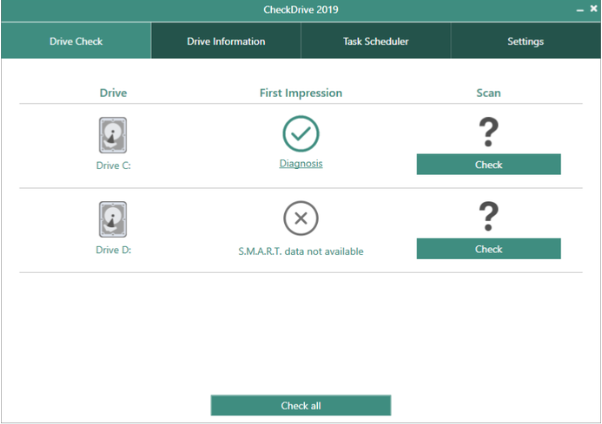Start scanning with Check all button

(x=300, y=406)
